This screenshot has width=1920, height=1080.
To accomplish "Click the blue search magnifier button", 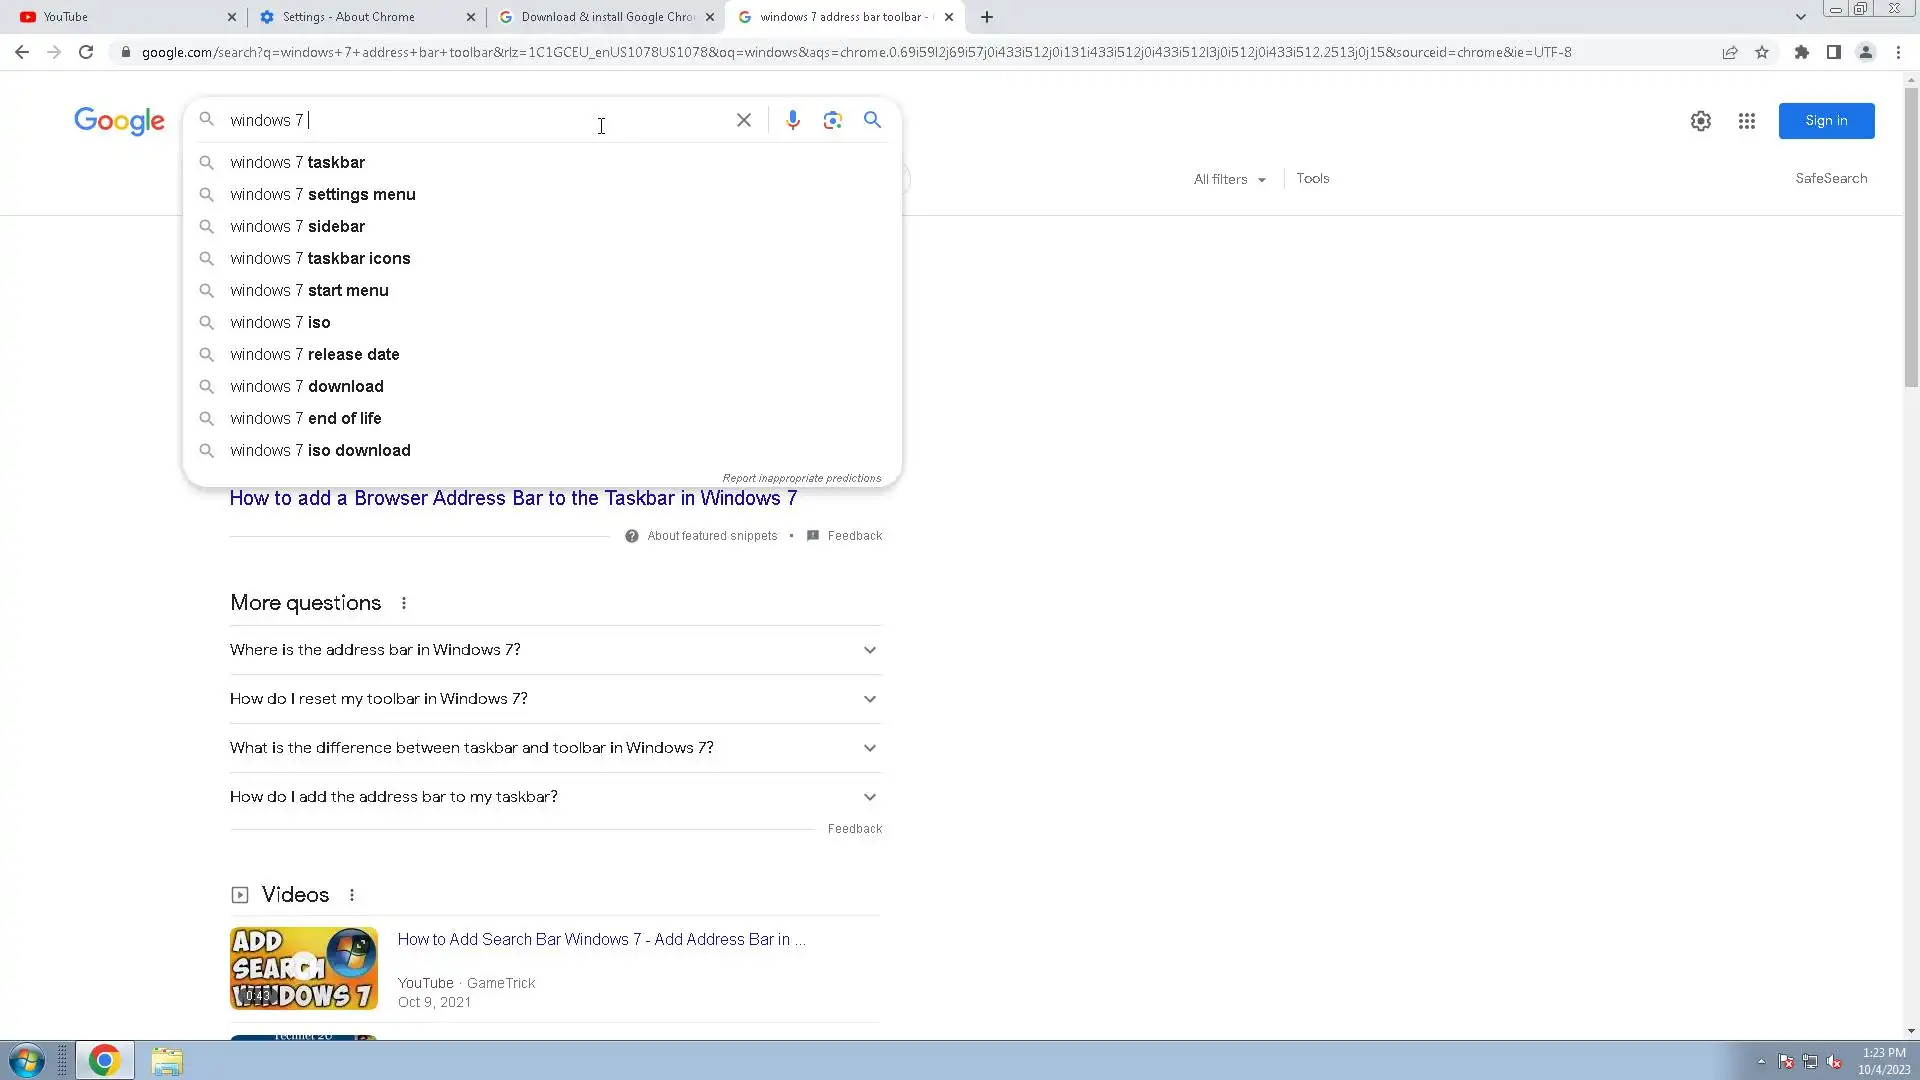I will pyautogui.click(x=872, y=120).
